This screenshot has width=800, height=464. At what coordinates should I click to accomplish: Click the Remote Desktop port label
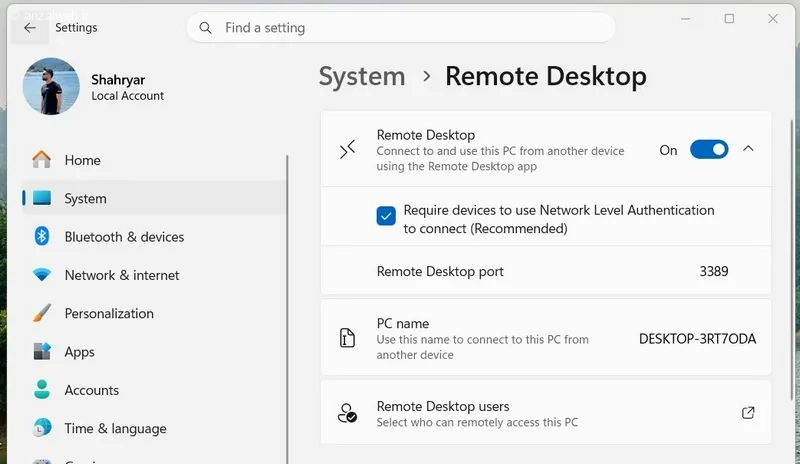440,272
